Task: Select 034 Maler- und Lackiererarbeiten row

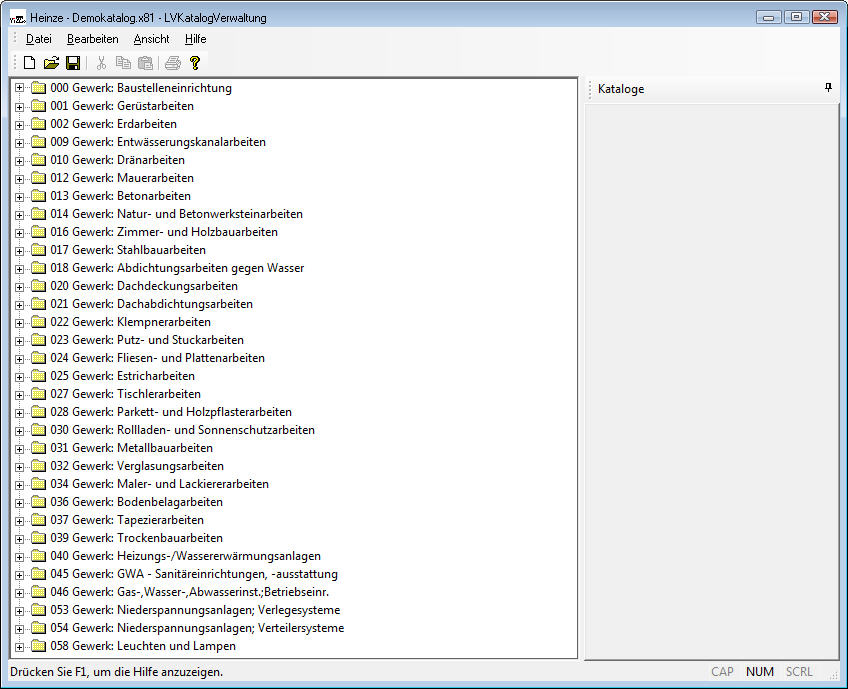Action: 160,483
